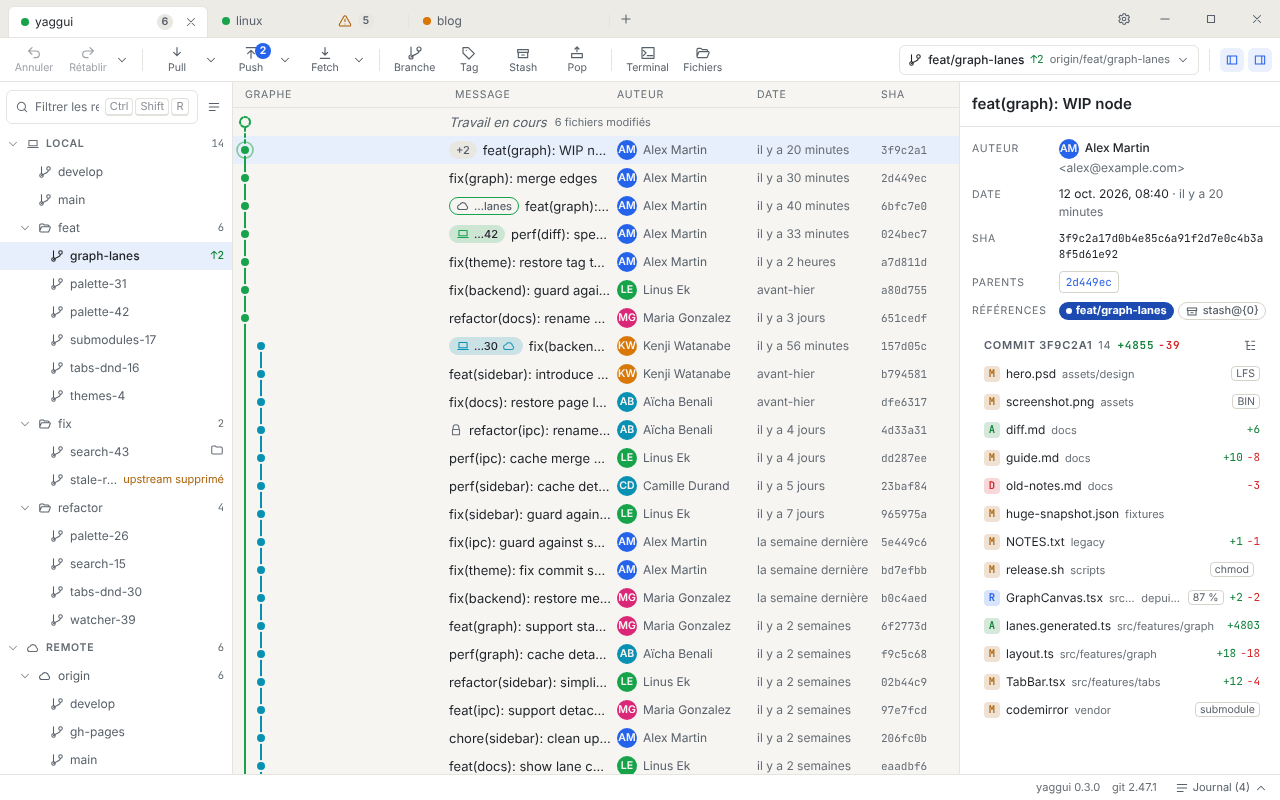Toggle tree view for commit file list
This screenshot has width=1280, height=800.
pos(1250,345)
